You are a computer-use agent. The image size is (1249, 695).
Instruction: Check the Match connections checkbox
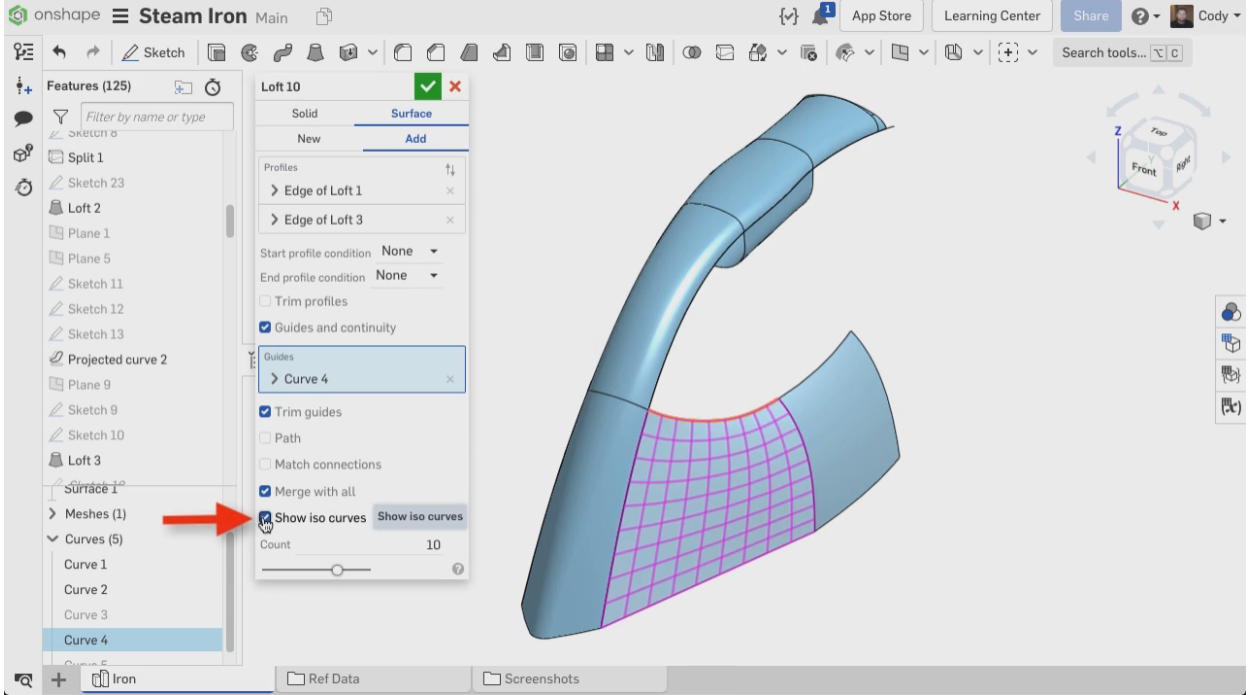coord(265,465)
